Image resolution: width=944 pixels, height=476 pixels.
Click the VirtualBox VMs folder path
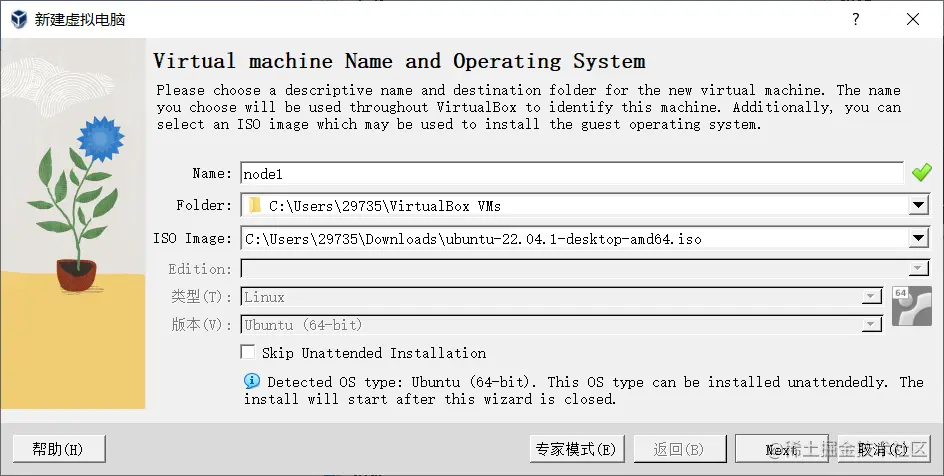click(385, 206)
